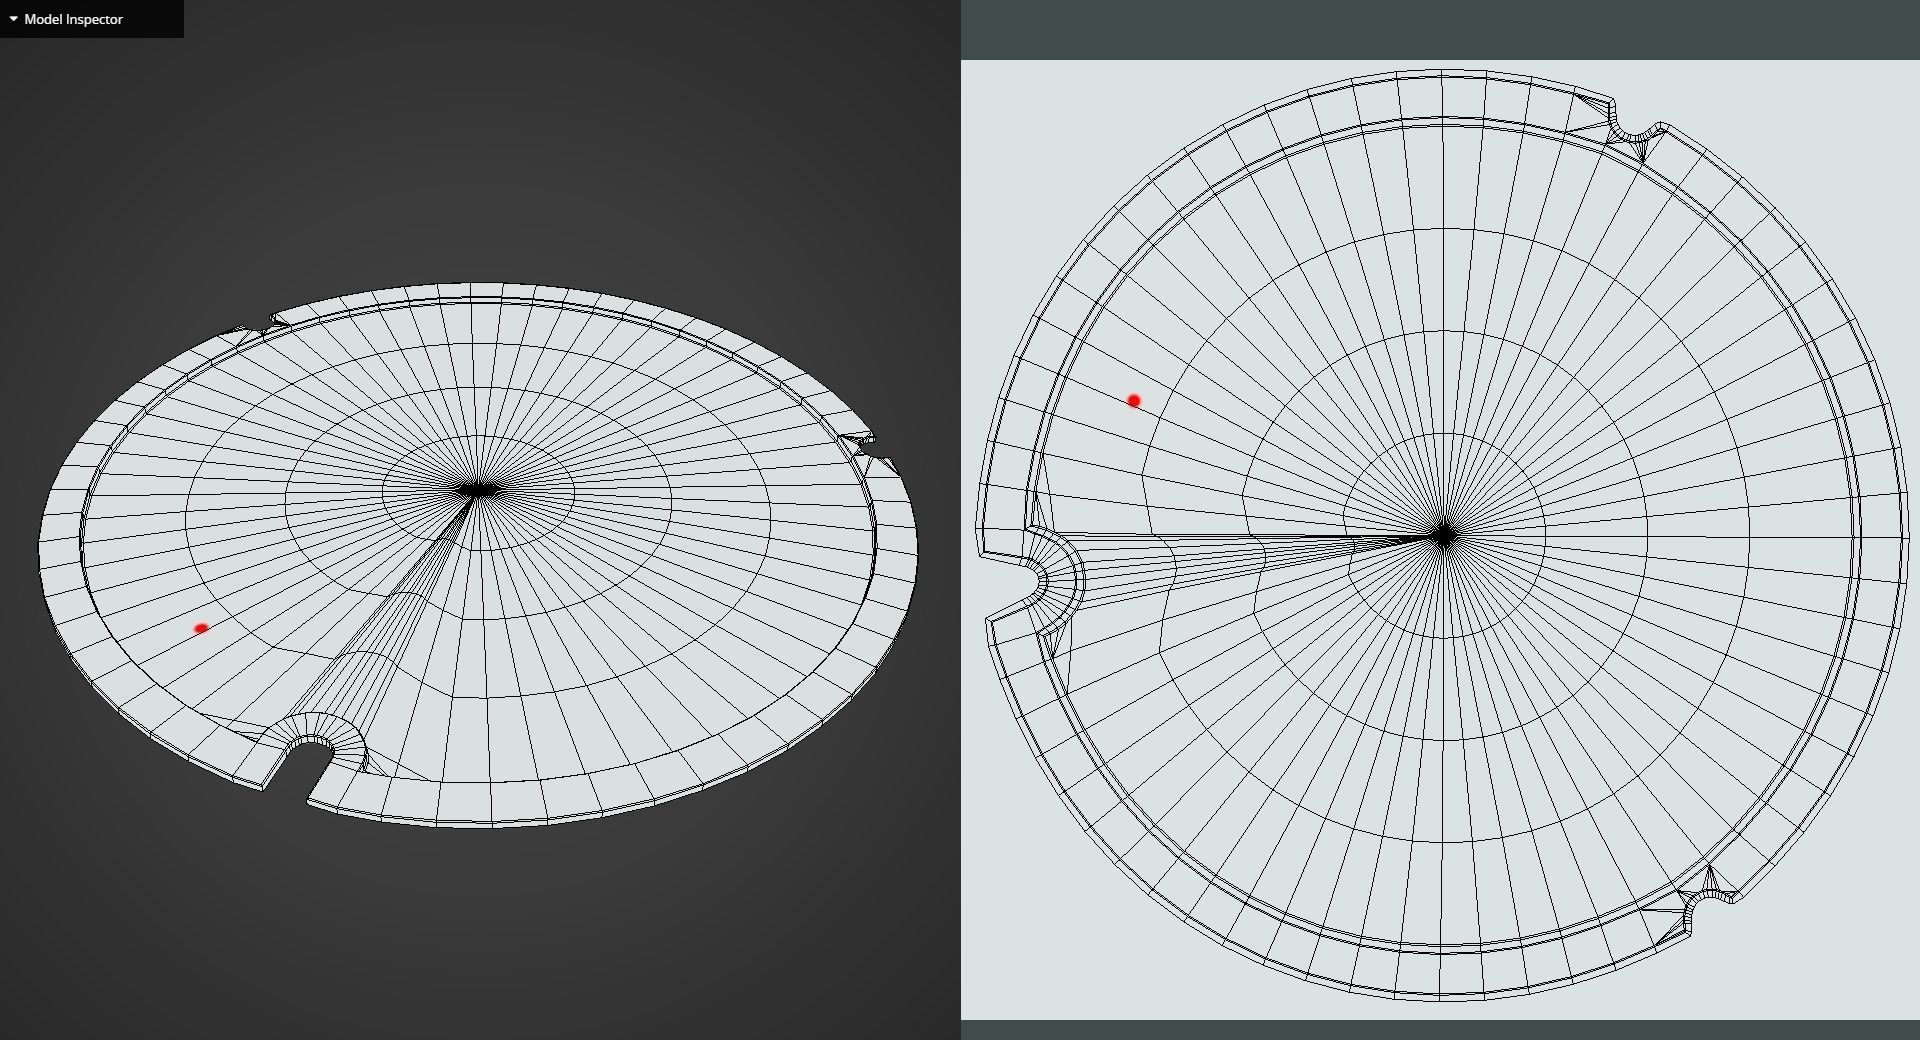The image size is (1920, 1040).
Task: Click the Model Inspector title text
Action: click(x=73, y=19)
